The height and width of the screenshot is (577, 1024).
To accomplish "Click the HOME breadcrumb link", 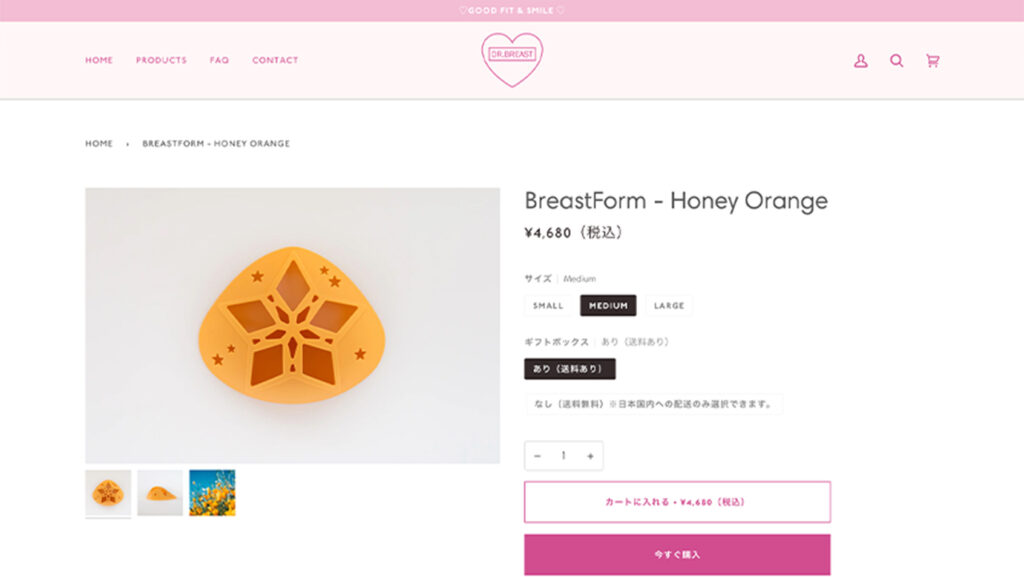I will 99,144.
